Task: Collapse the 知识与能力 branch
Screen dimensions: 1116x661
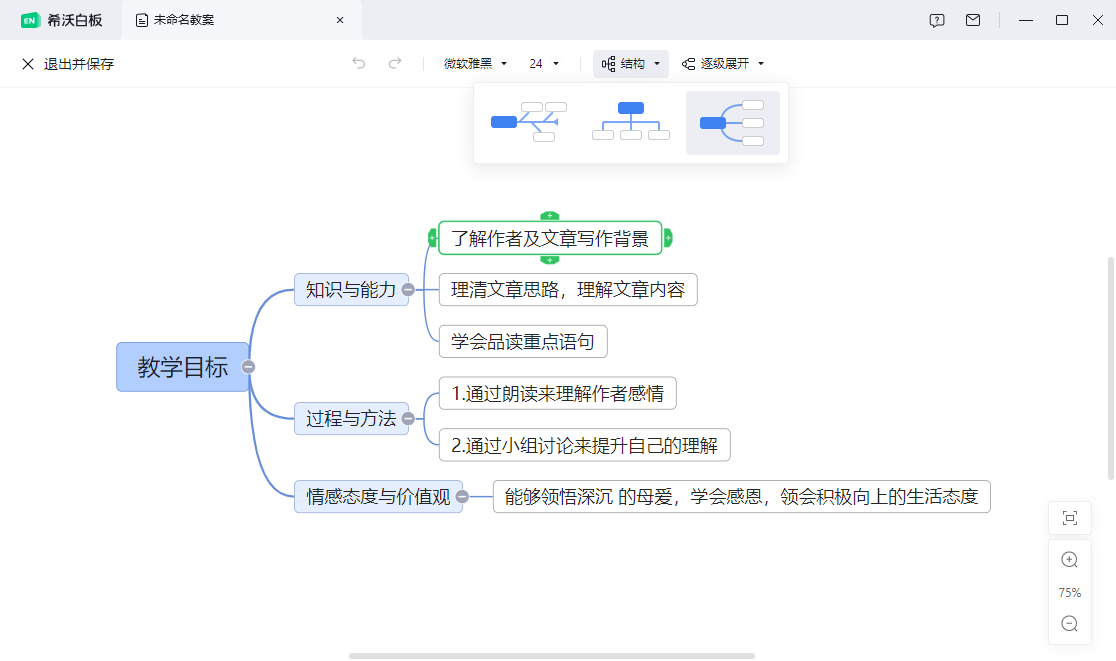Action: pyautogui.click(x=408, y=290)
